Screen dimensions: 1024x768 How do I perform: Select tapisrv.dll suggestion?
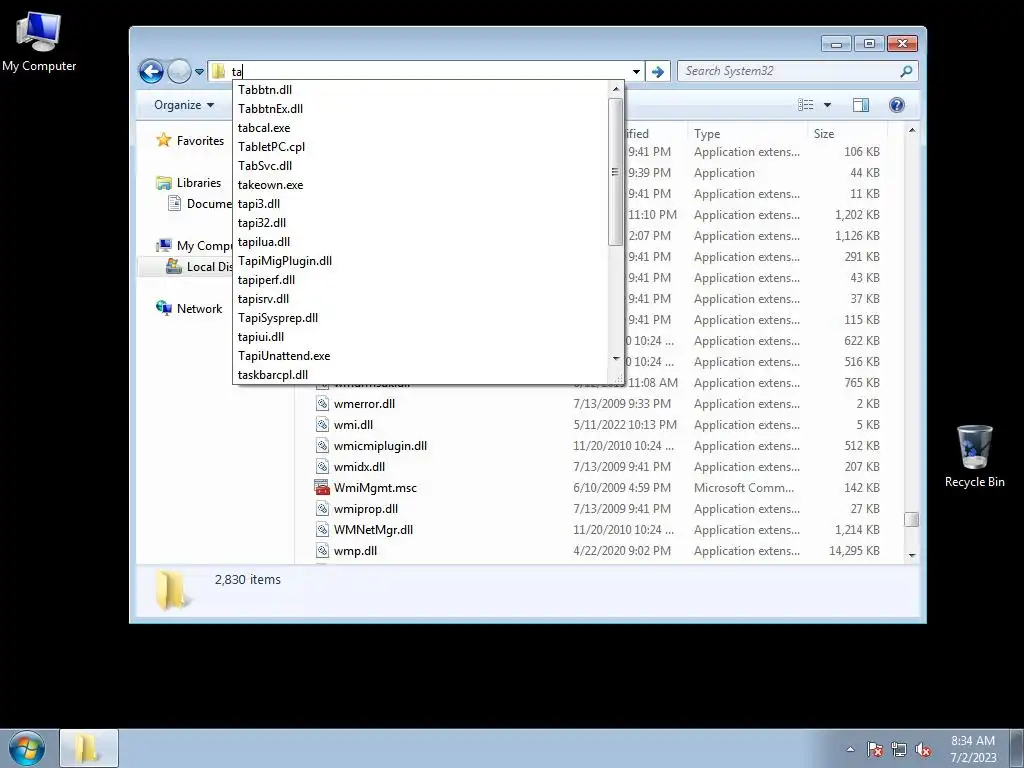click(421, 298)
